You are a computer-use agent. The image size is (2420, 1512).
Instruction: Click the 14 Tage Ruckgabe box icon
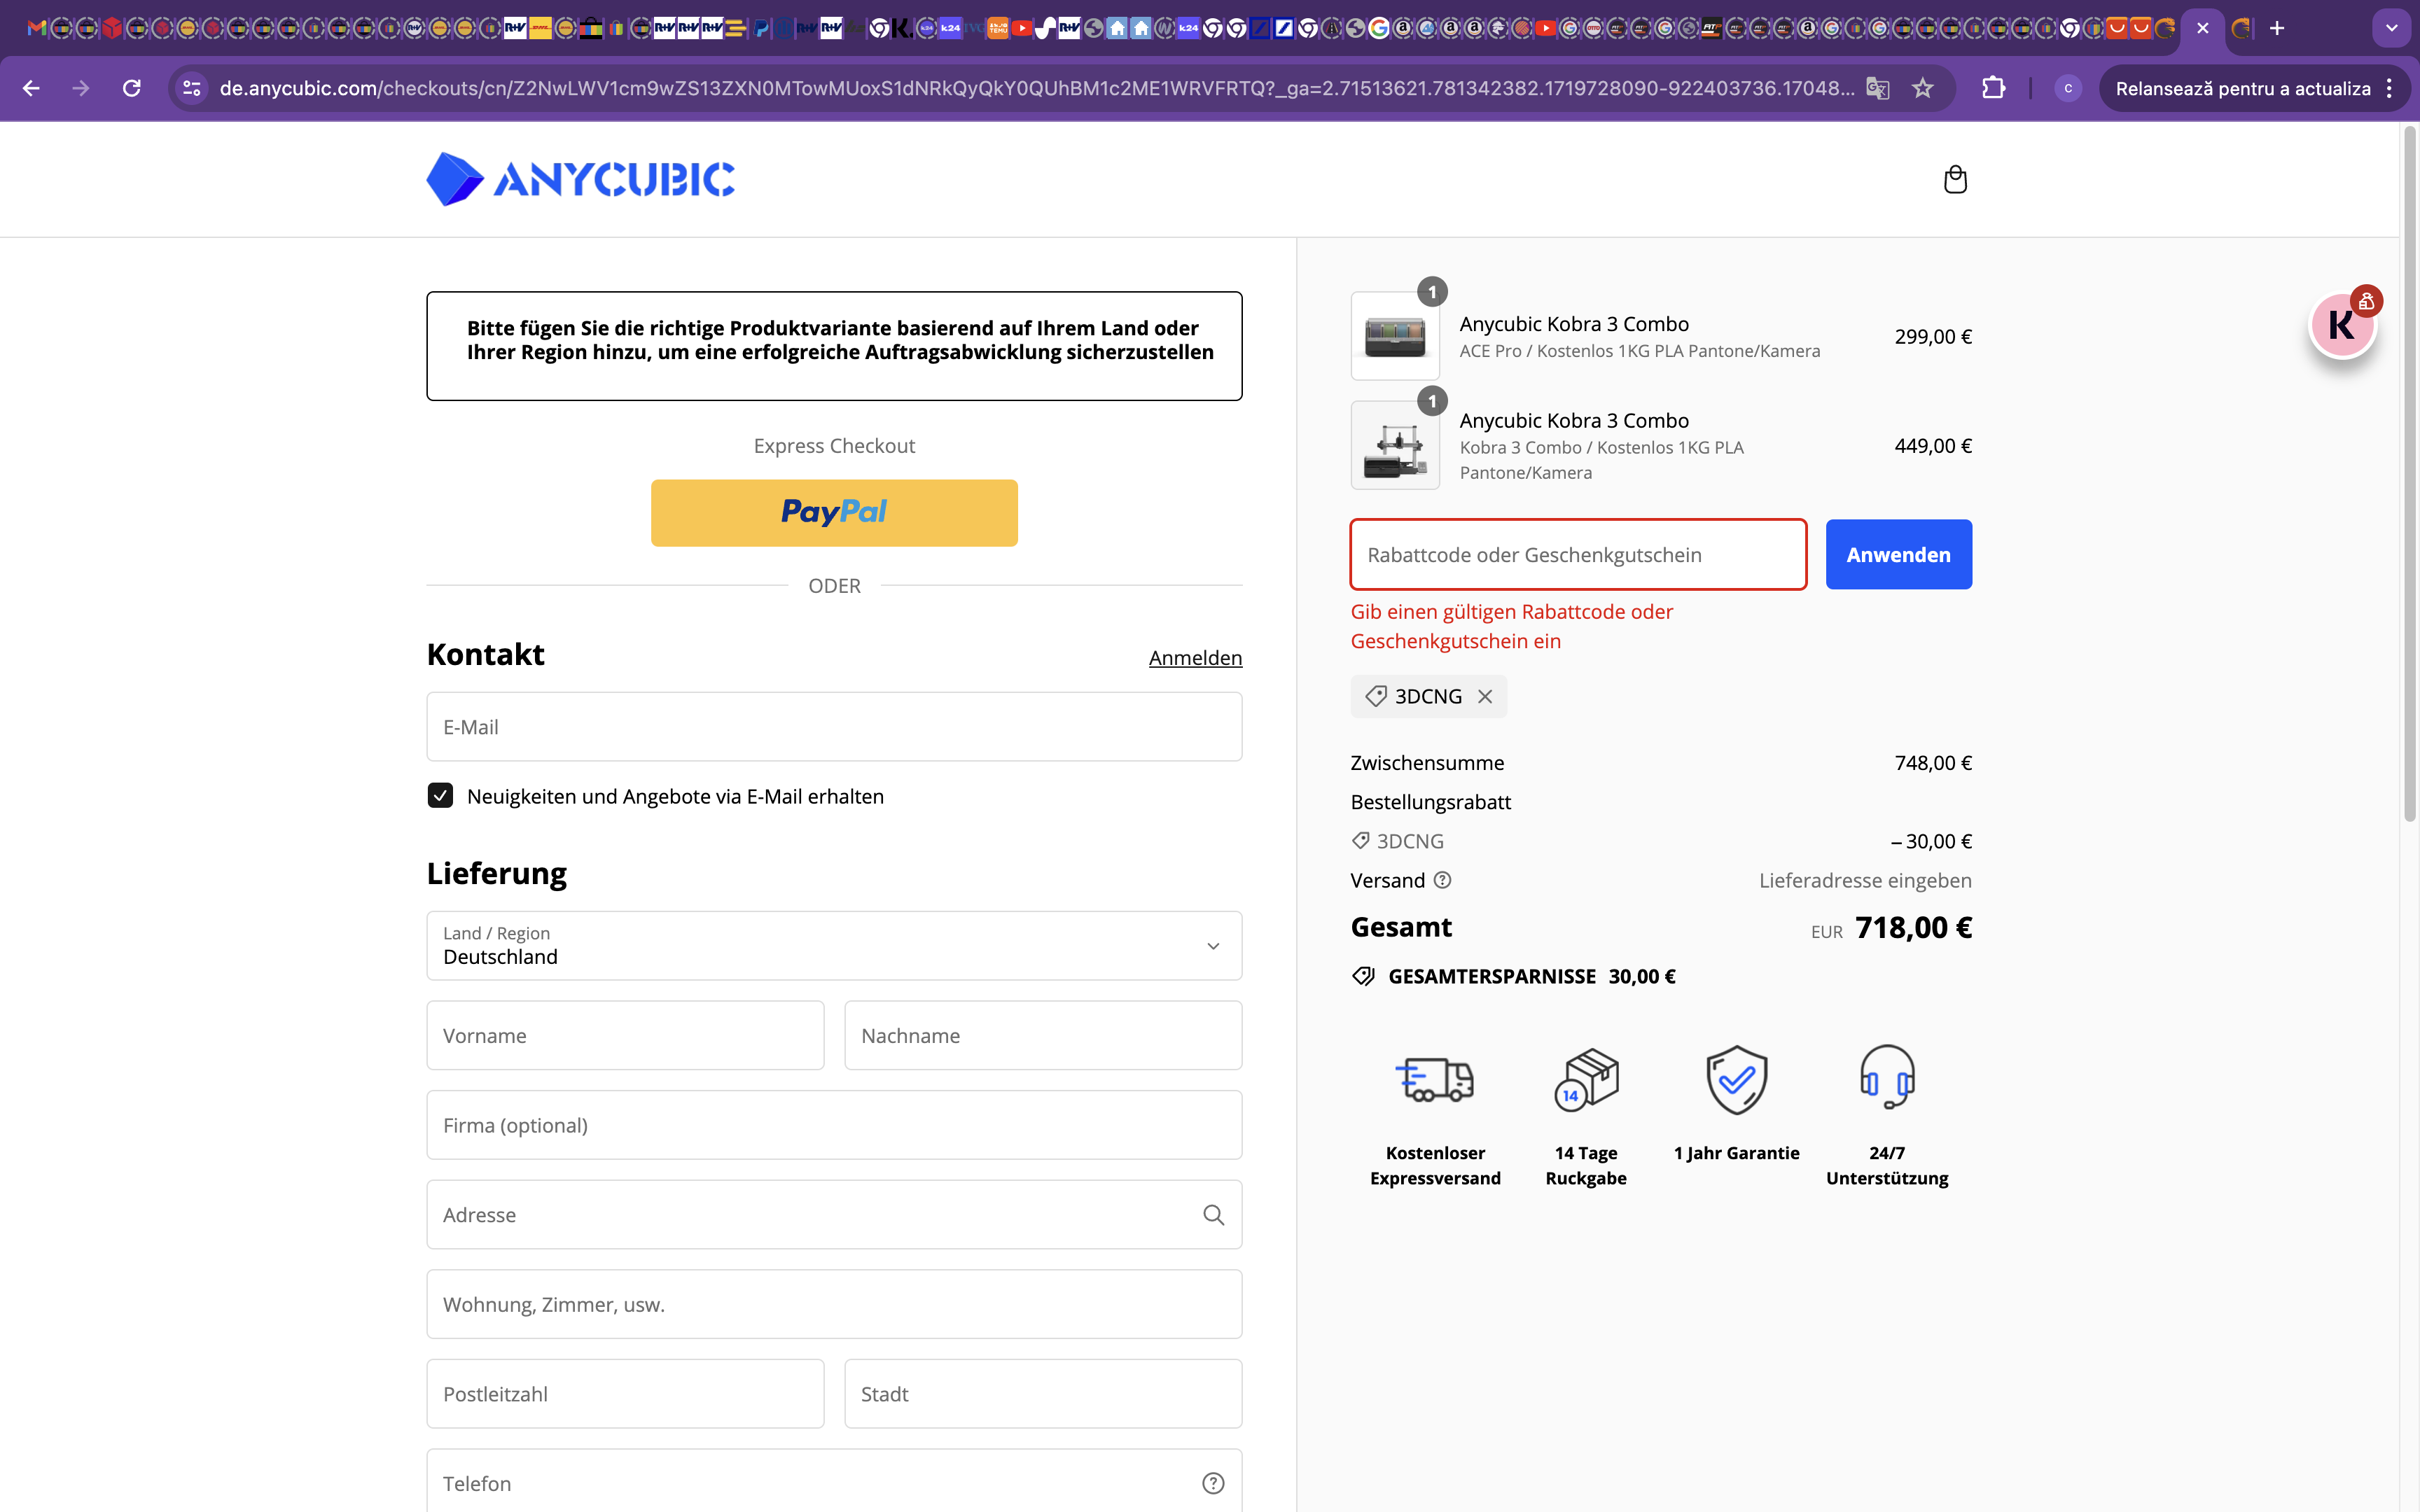click(1586, 1080)
